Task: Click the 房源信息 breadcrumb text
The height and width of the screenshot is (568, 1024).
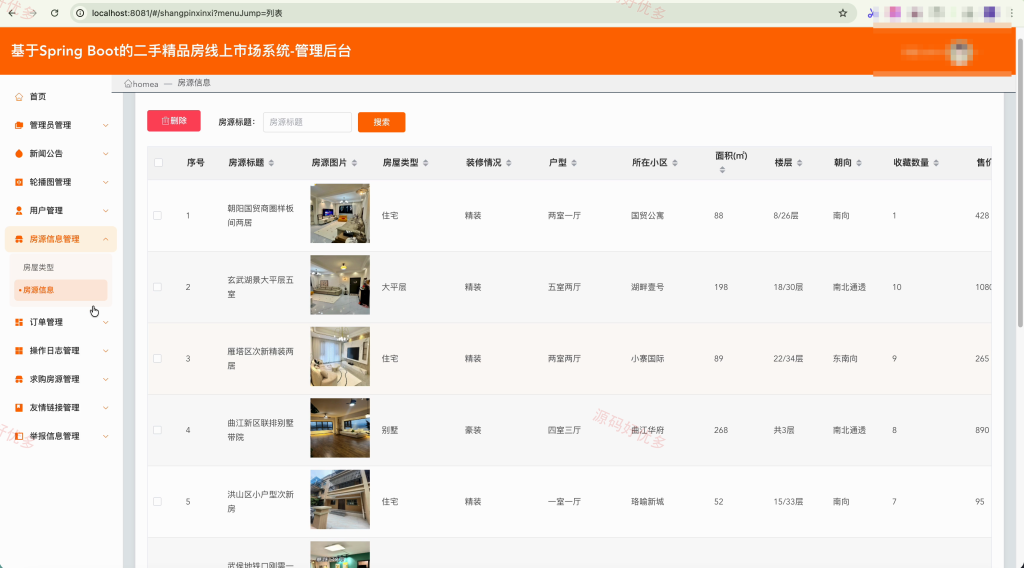Action: point(194,83)
